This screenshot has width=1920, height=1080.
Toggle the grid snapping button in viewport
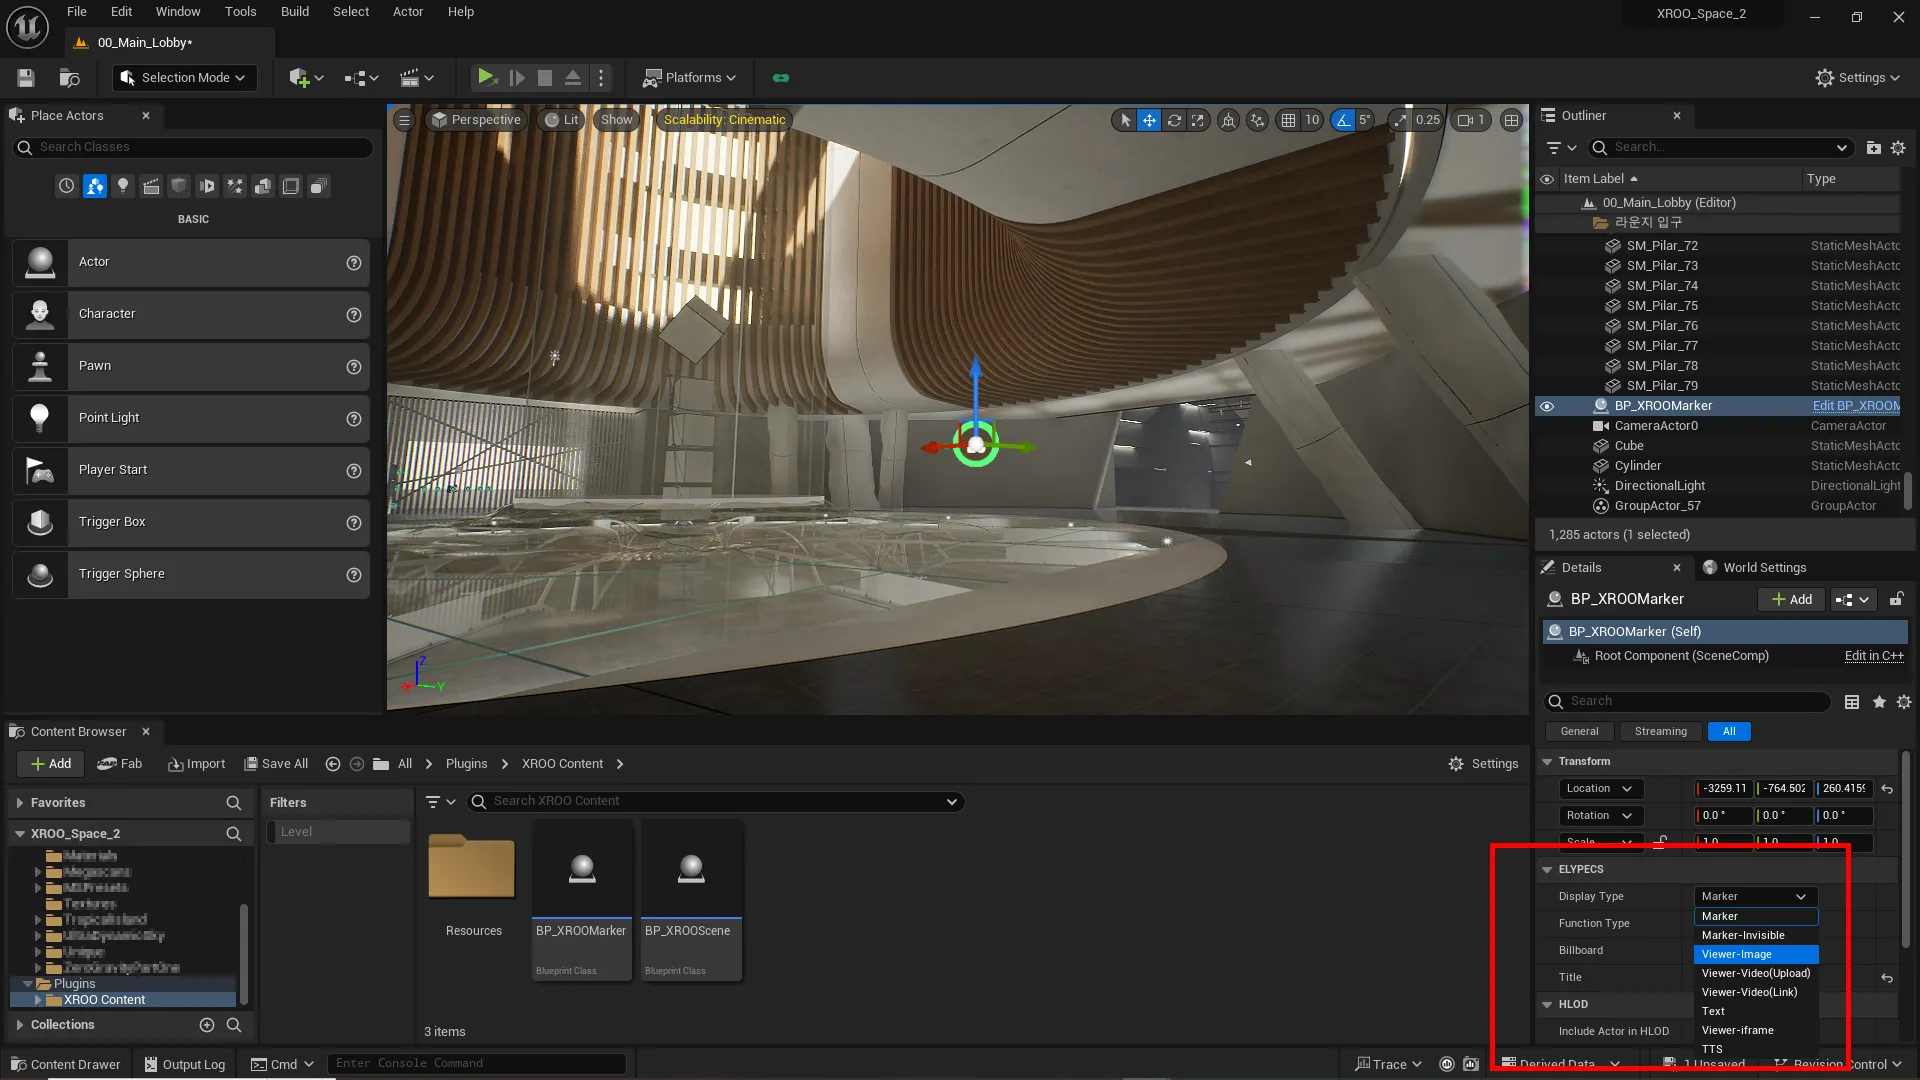1289,120
